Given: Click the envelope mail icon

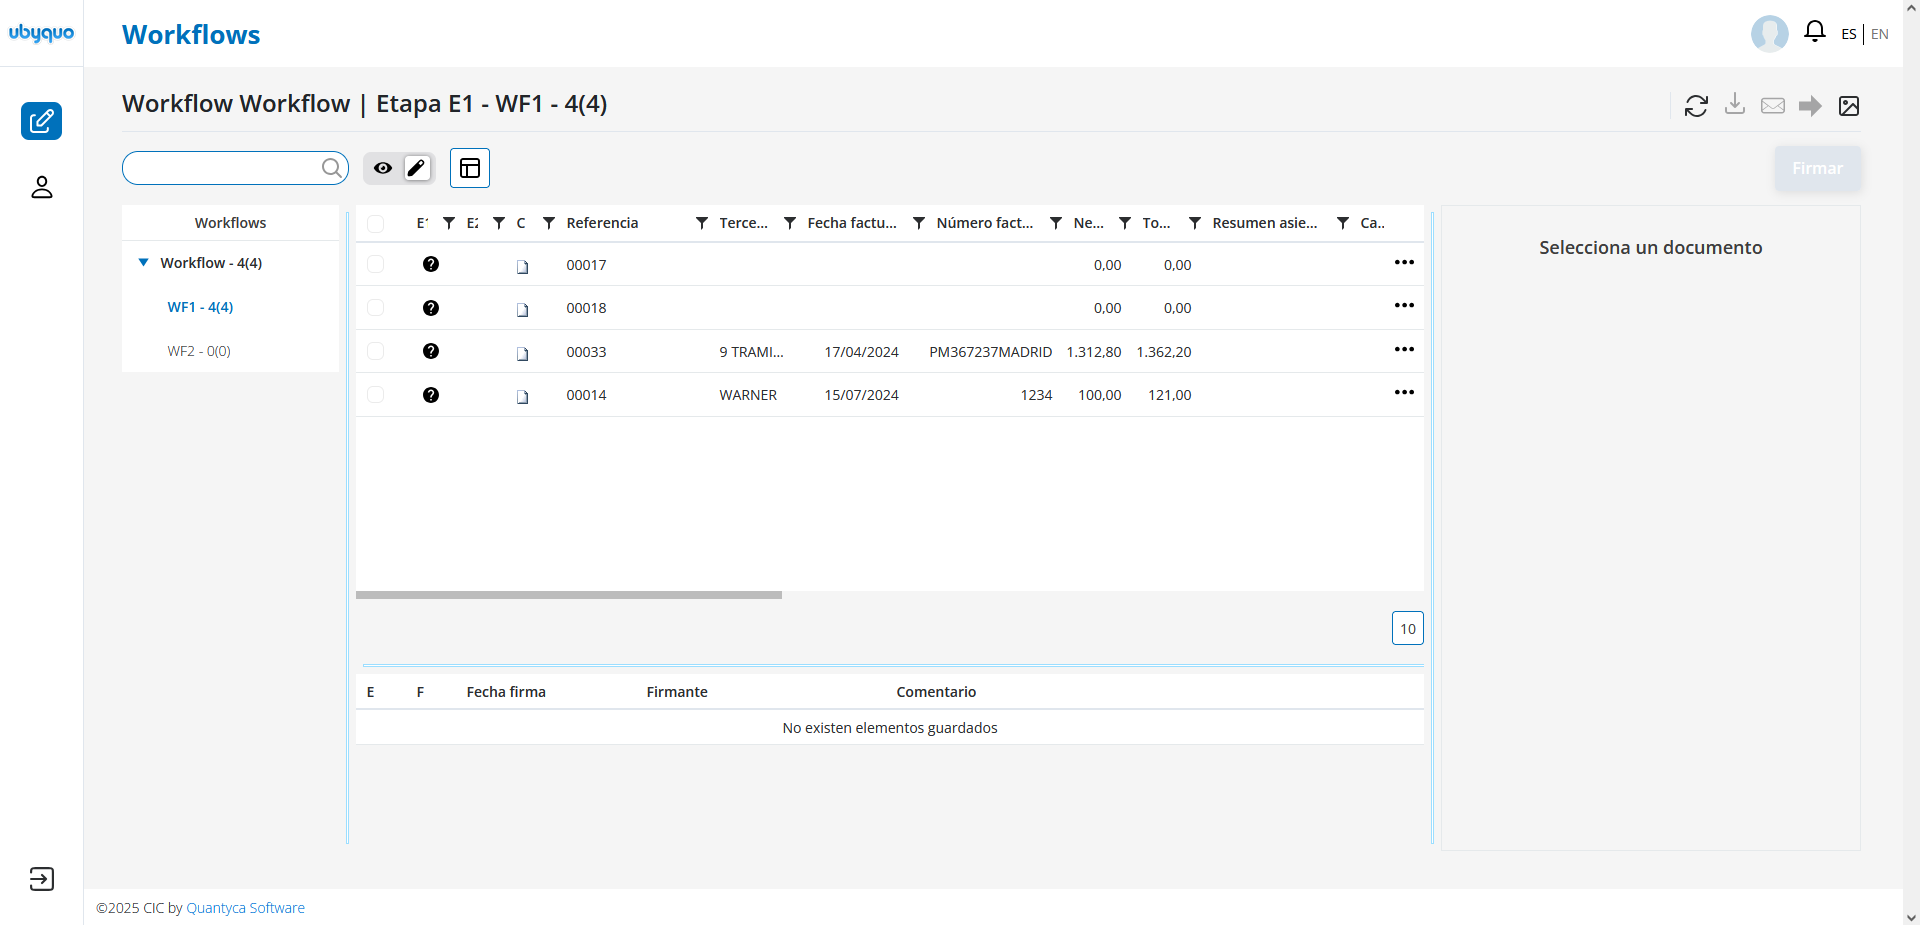Looking at the screenshot, I should coord(1773,105).
